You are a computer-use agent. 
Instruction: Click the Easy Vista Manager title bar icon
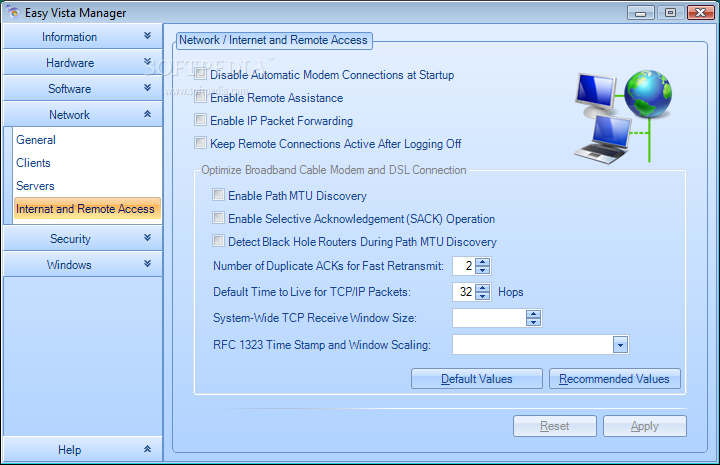pos(14,12)
